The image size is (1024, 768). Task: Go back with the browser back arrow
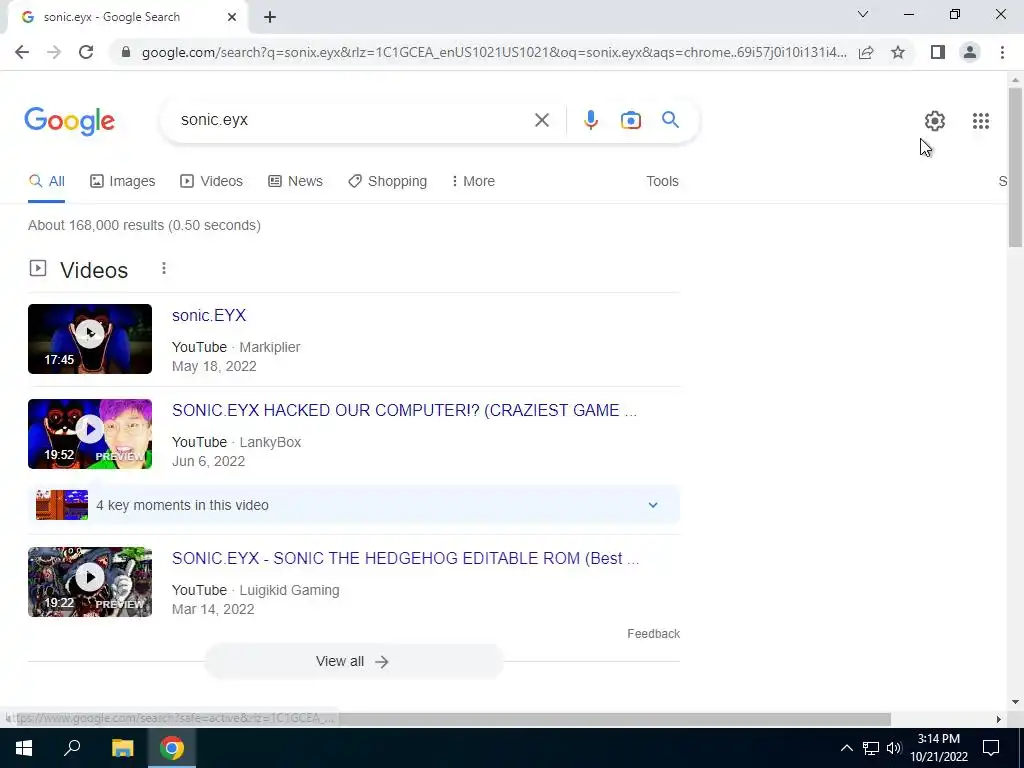click(x=22, y=52)
